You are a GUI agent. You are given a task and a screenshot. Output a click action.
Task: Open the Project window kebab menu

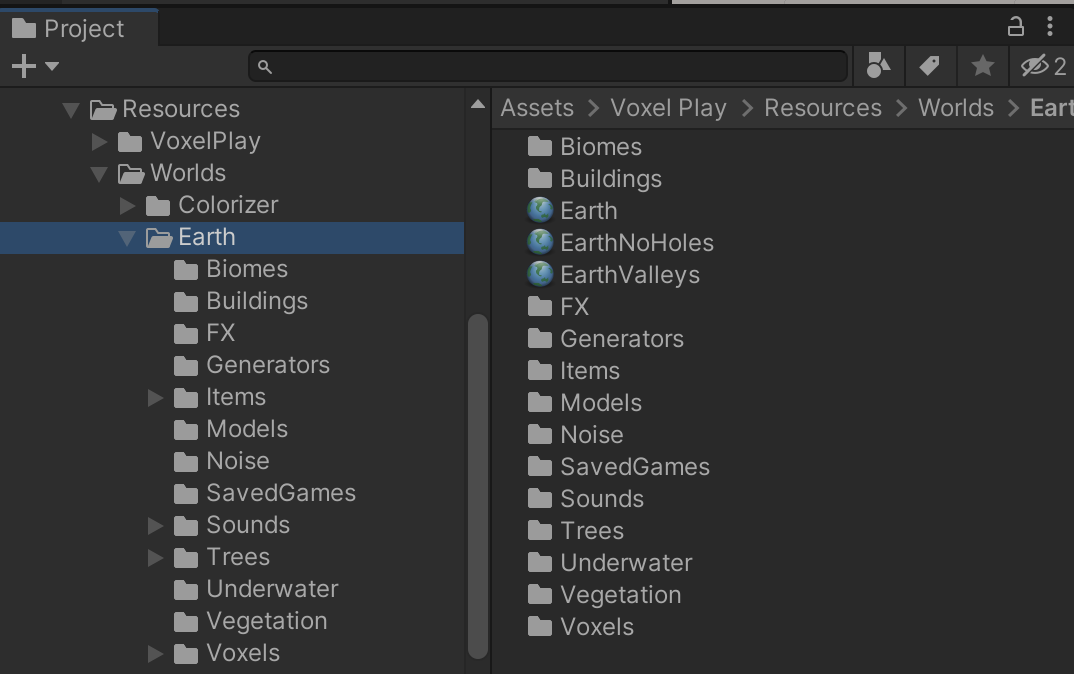[1049, 26]
